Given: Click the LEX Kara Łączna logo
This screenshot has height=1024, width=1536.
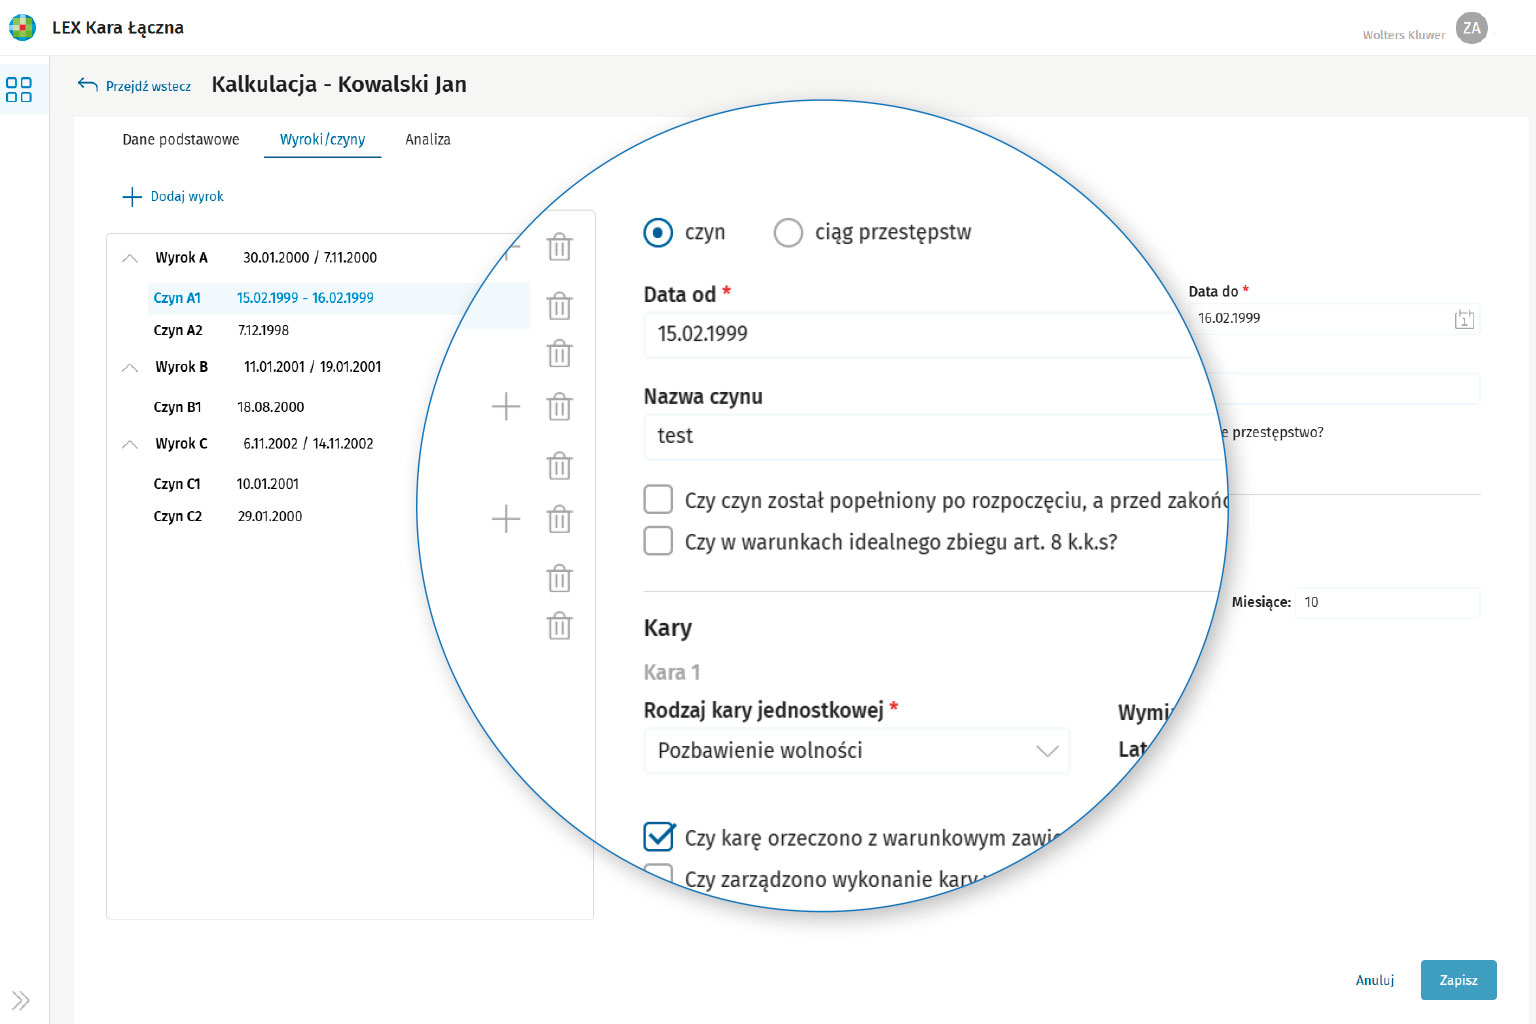Looking at the screenshot, I should (22, 27).
